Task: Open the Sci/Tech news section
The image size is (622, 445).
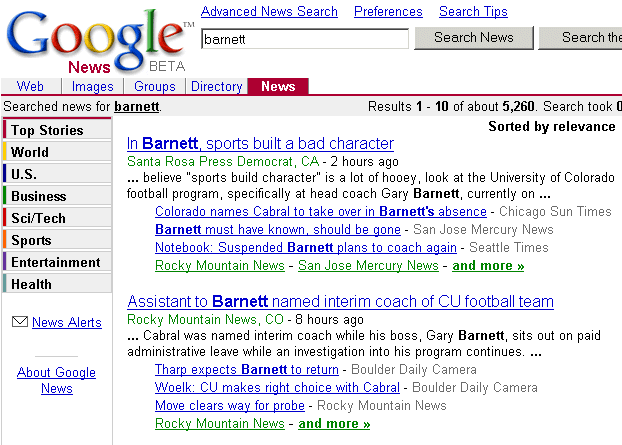Action: click(x=57, y=218)
